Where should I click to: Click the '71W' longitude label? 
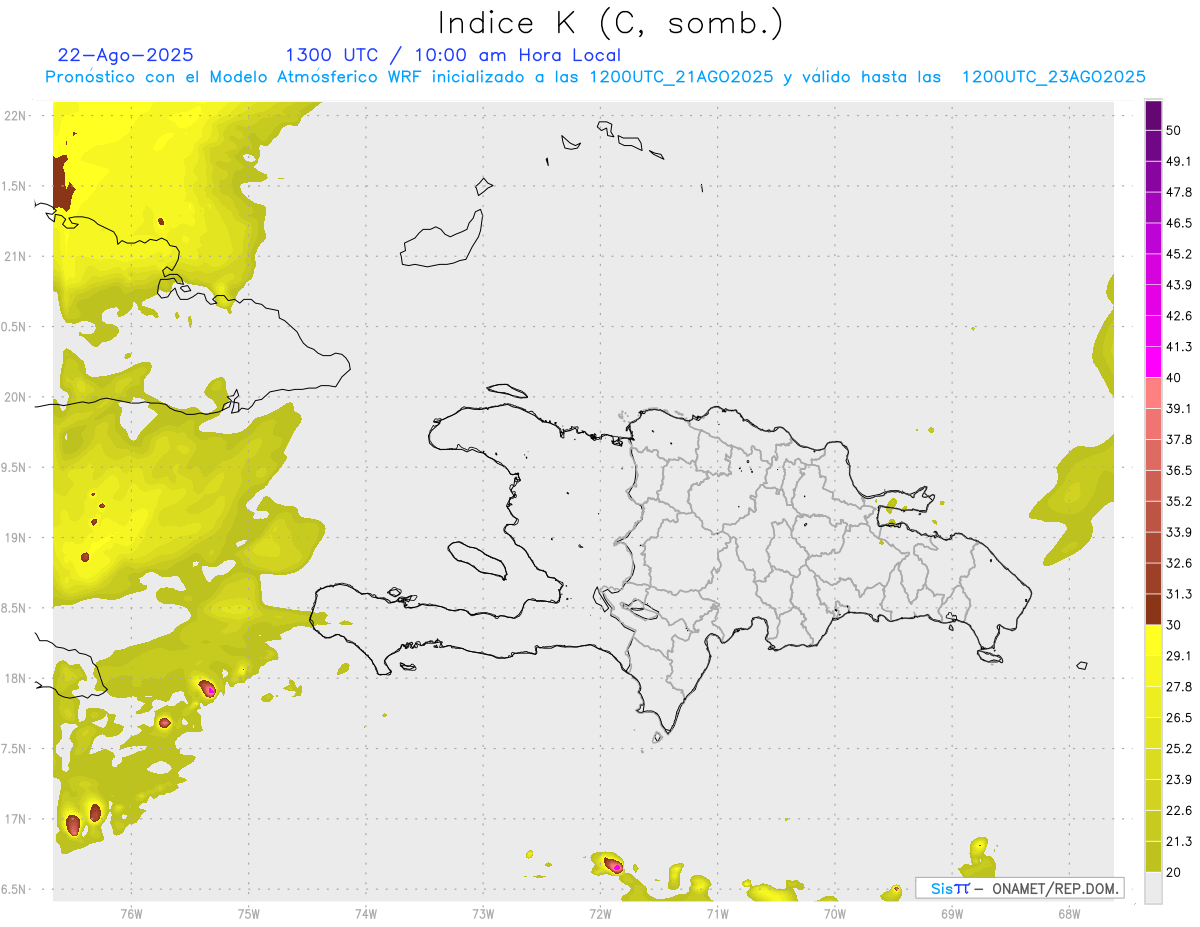[x=717, y=913]
